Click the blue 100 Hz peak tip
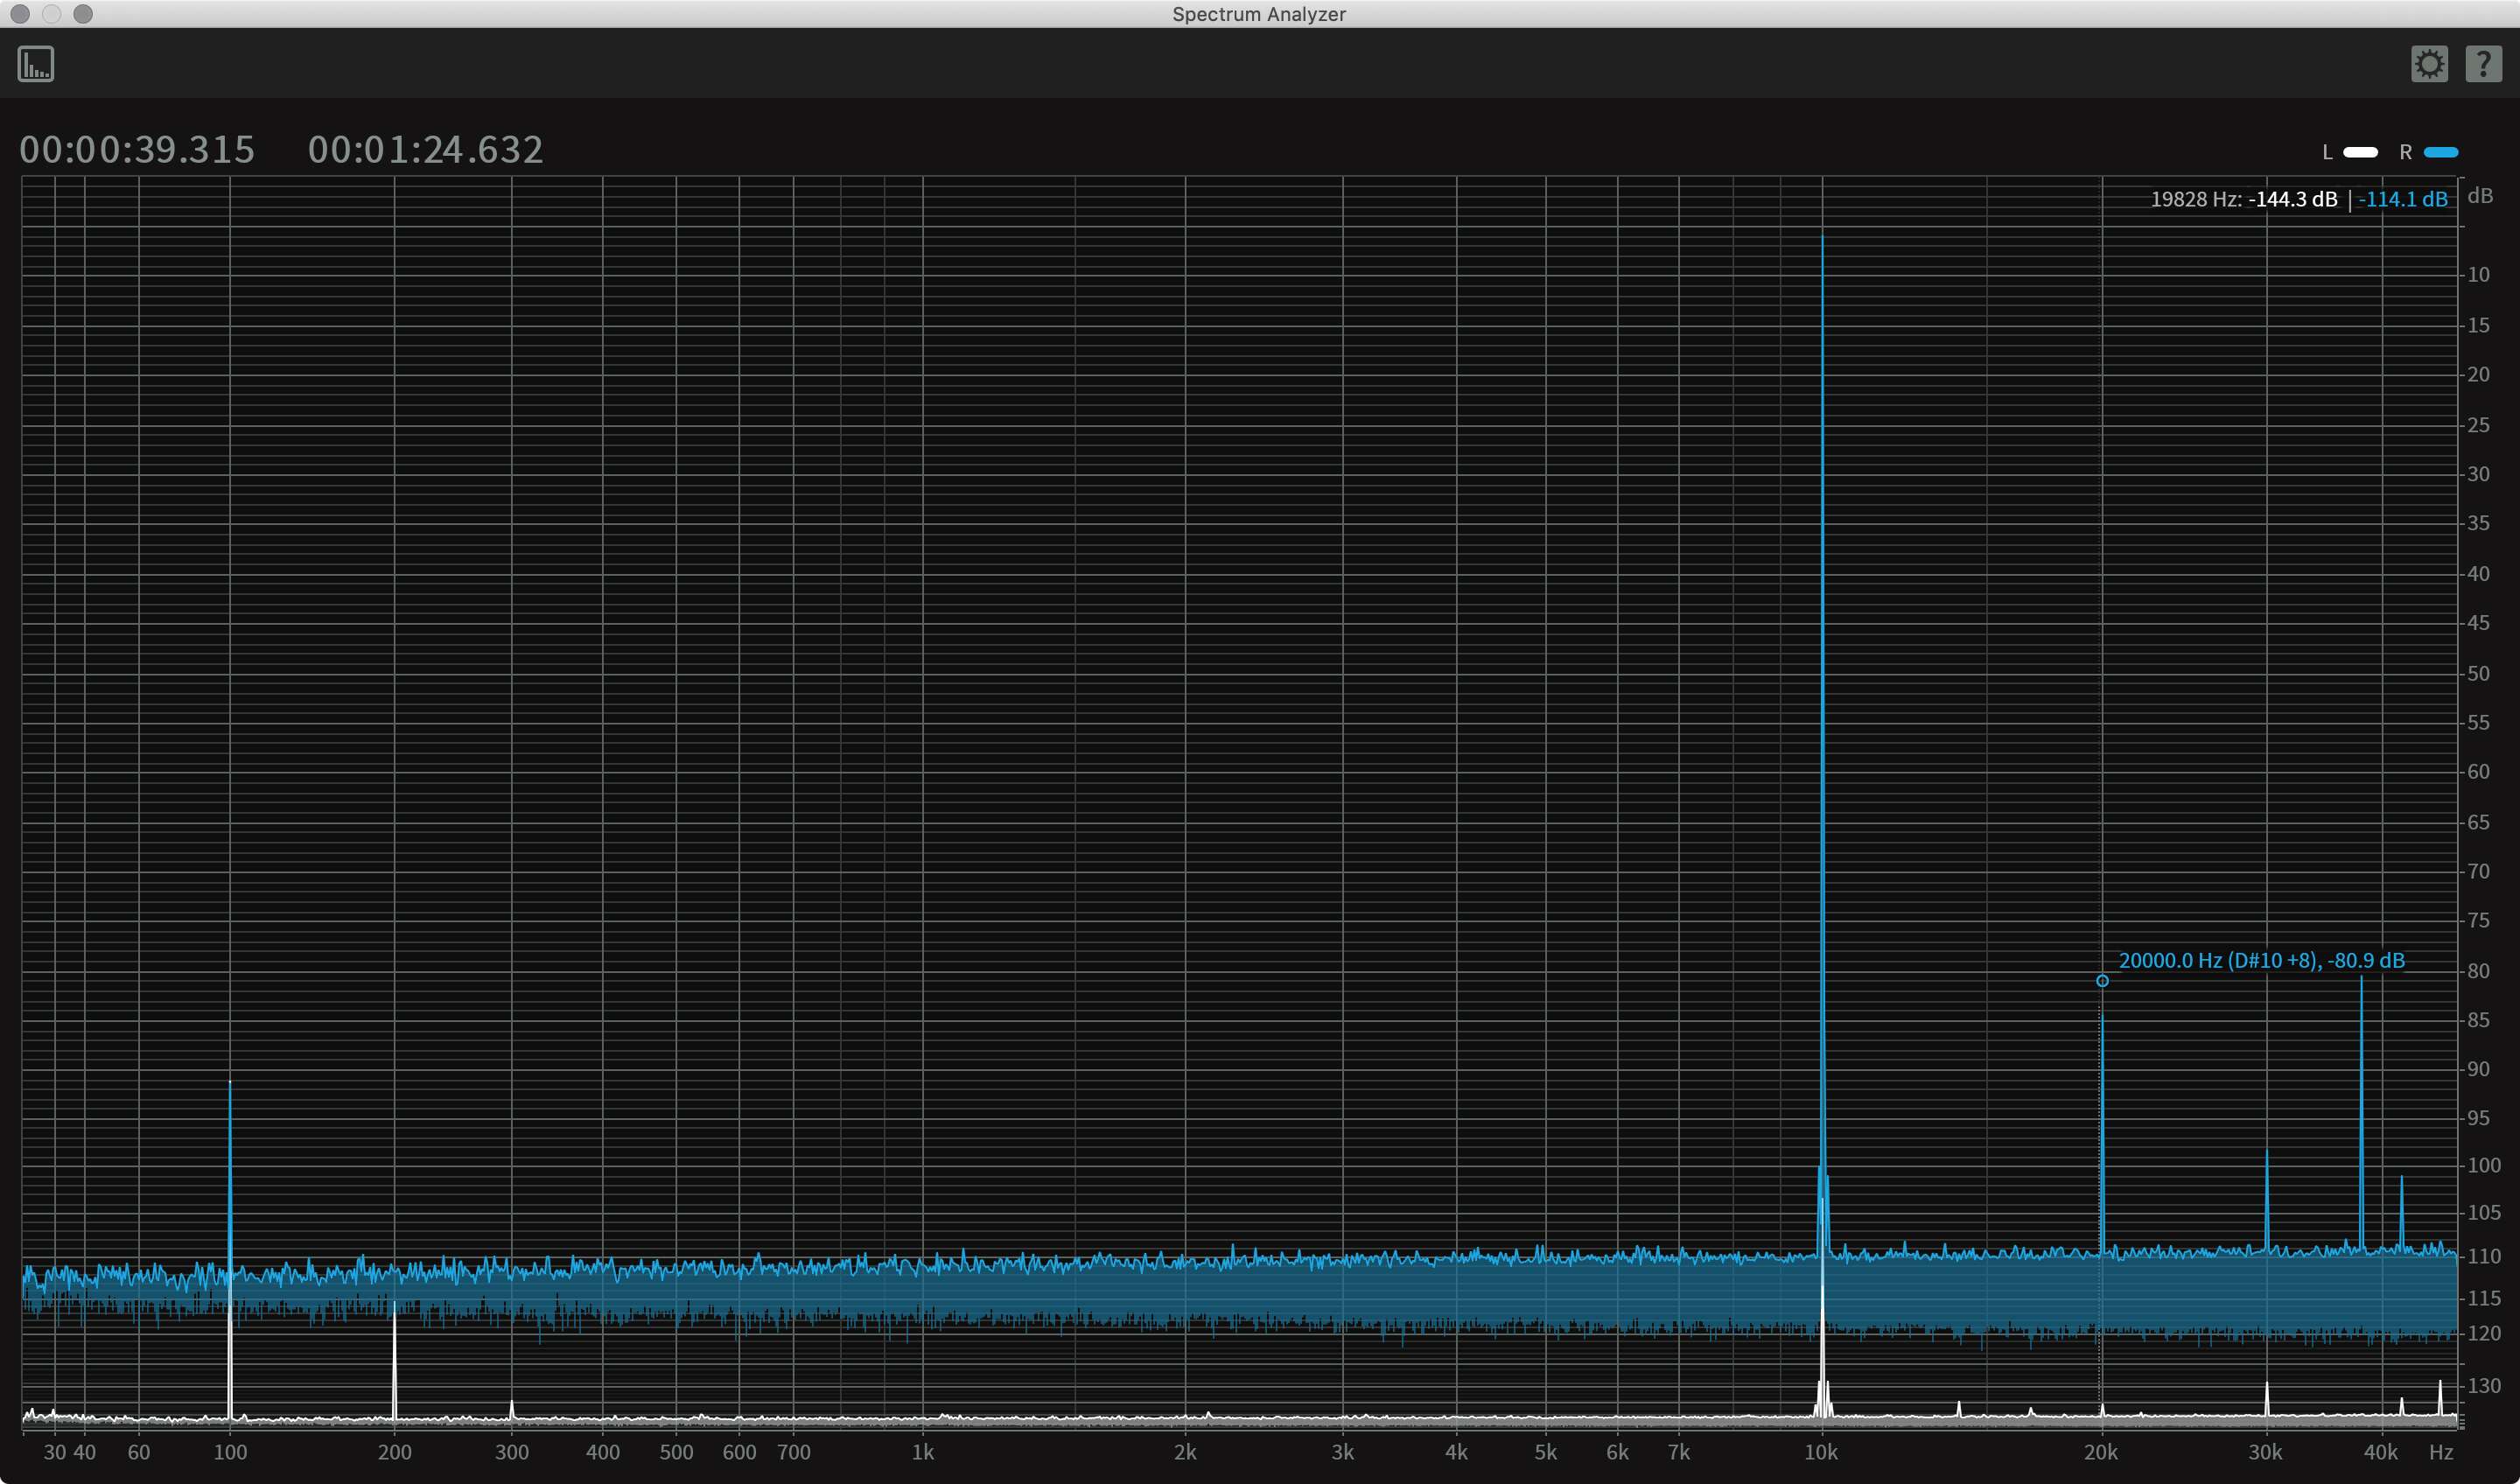 click(230, 1084)
